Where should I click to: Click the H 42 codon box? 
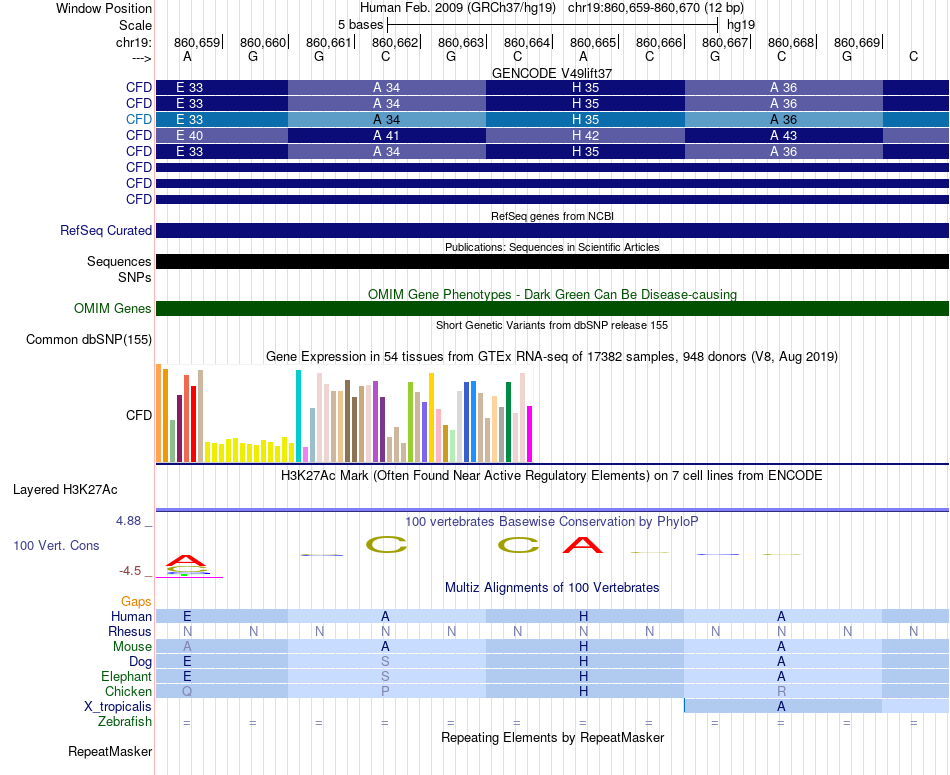coord(585,135)
